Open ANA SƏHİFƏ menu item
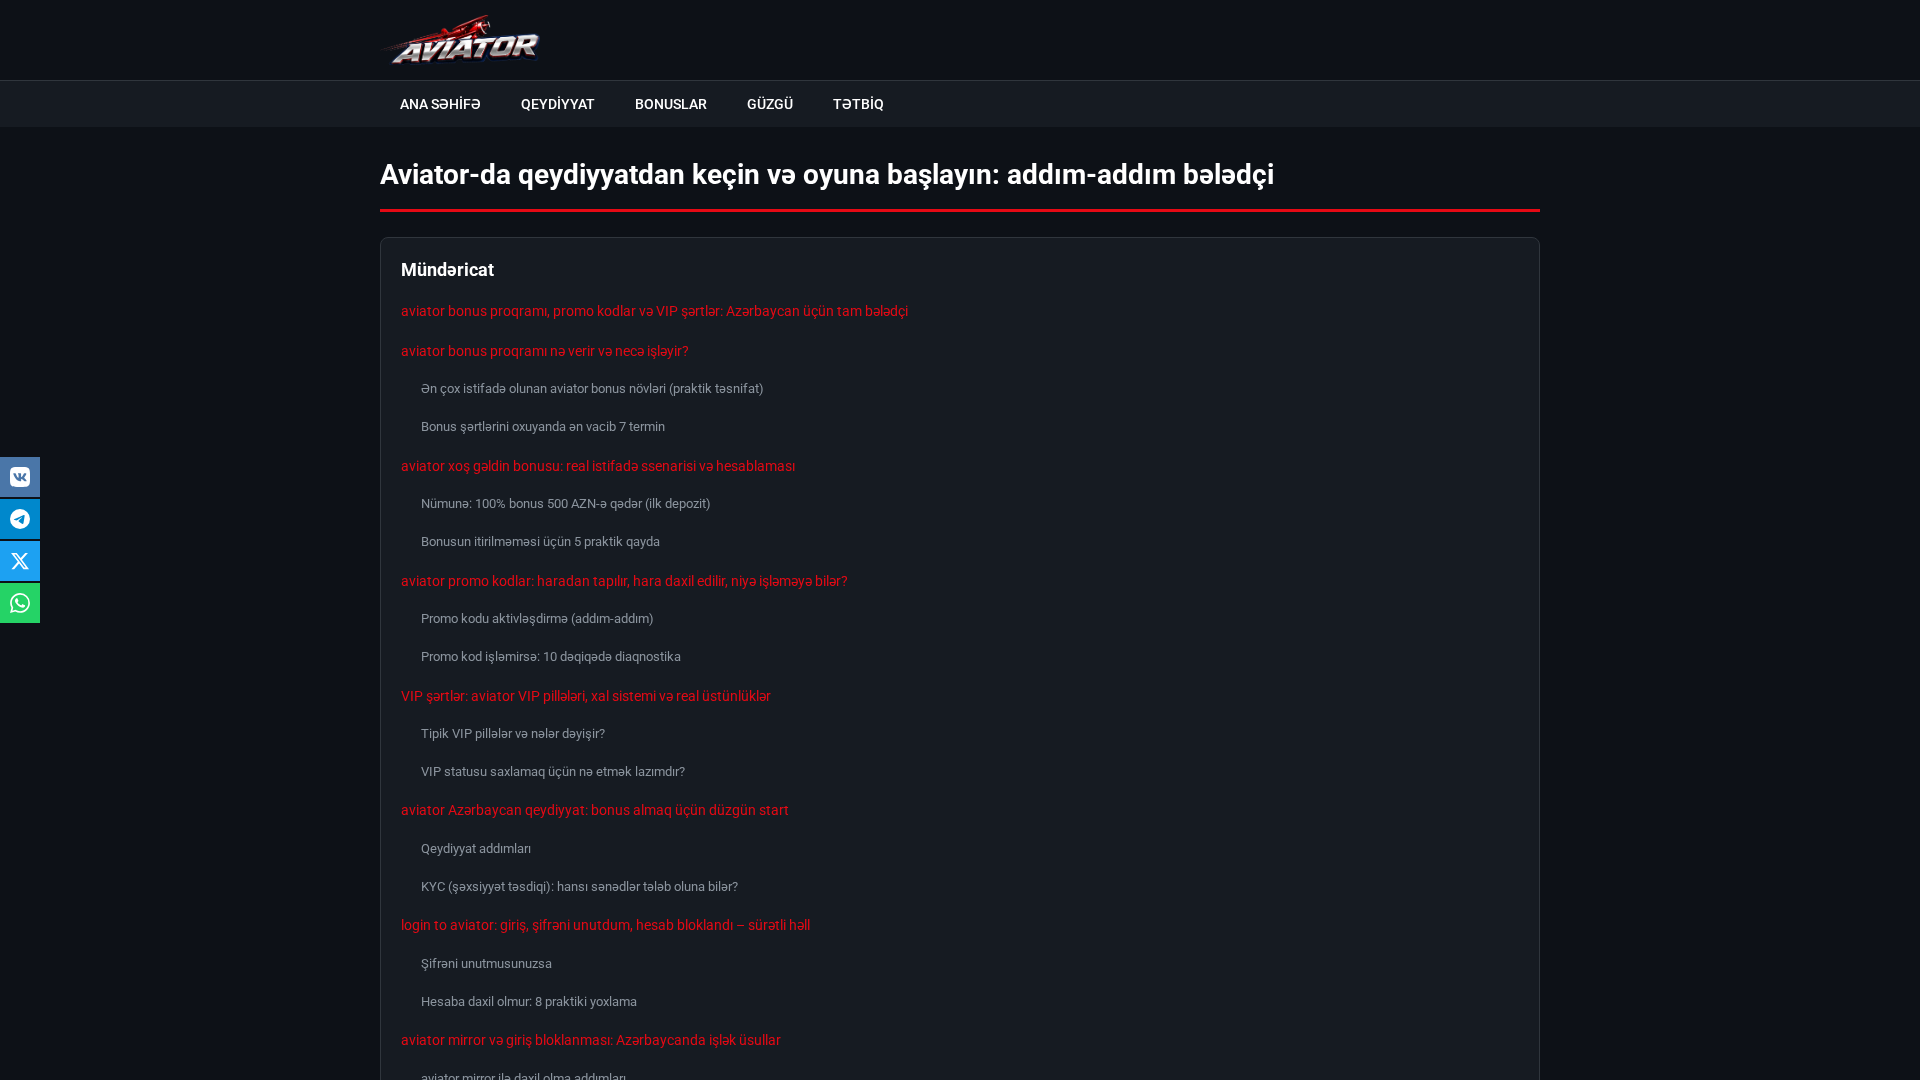1920x1080 pixels. 440,104
